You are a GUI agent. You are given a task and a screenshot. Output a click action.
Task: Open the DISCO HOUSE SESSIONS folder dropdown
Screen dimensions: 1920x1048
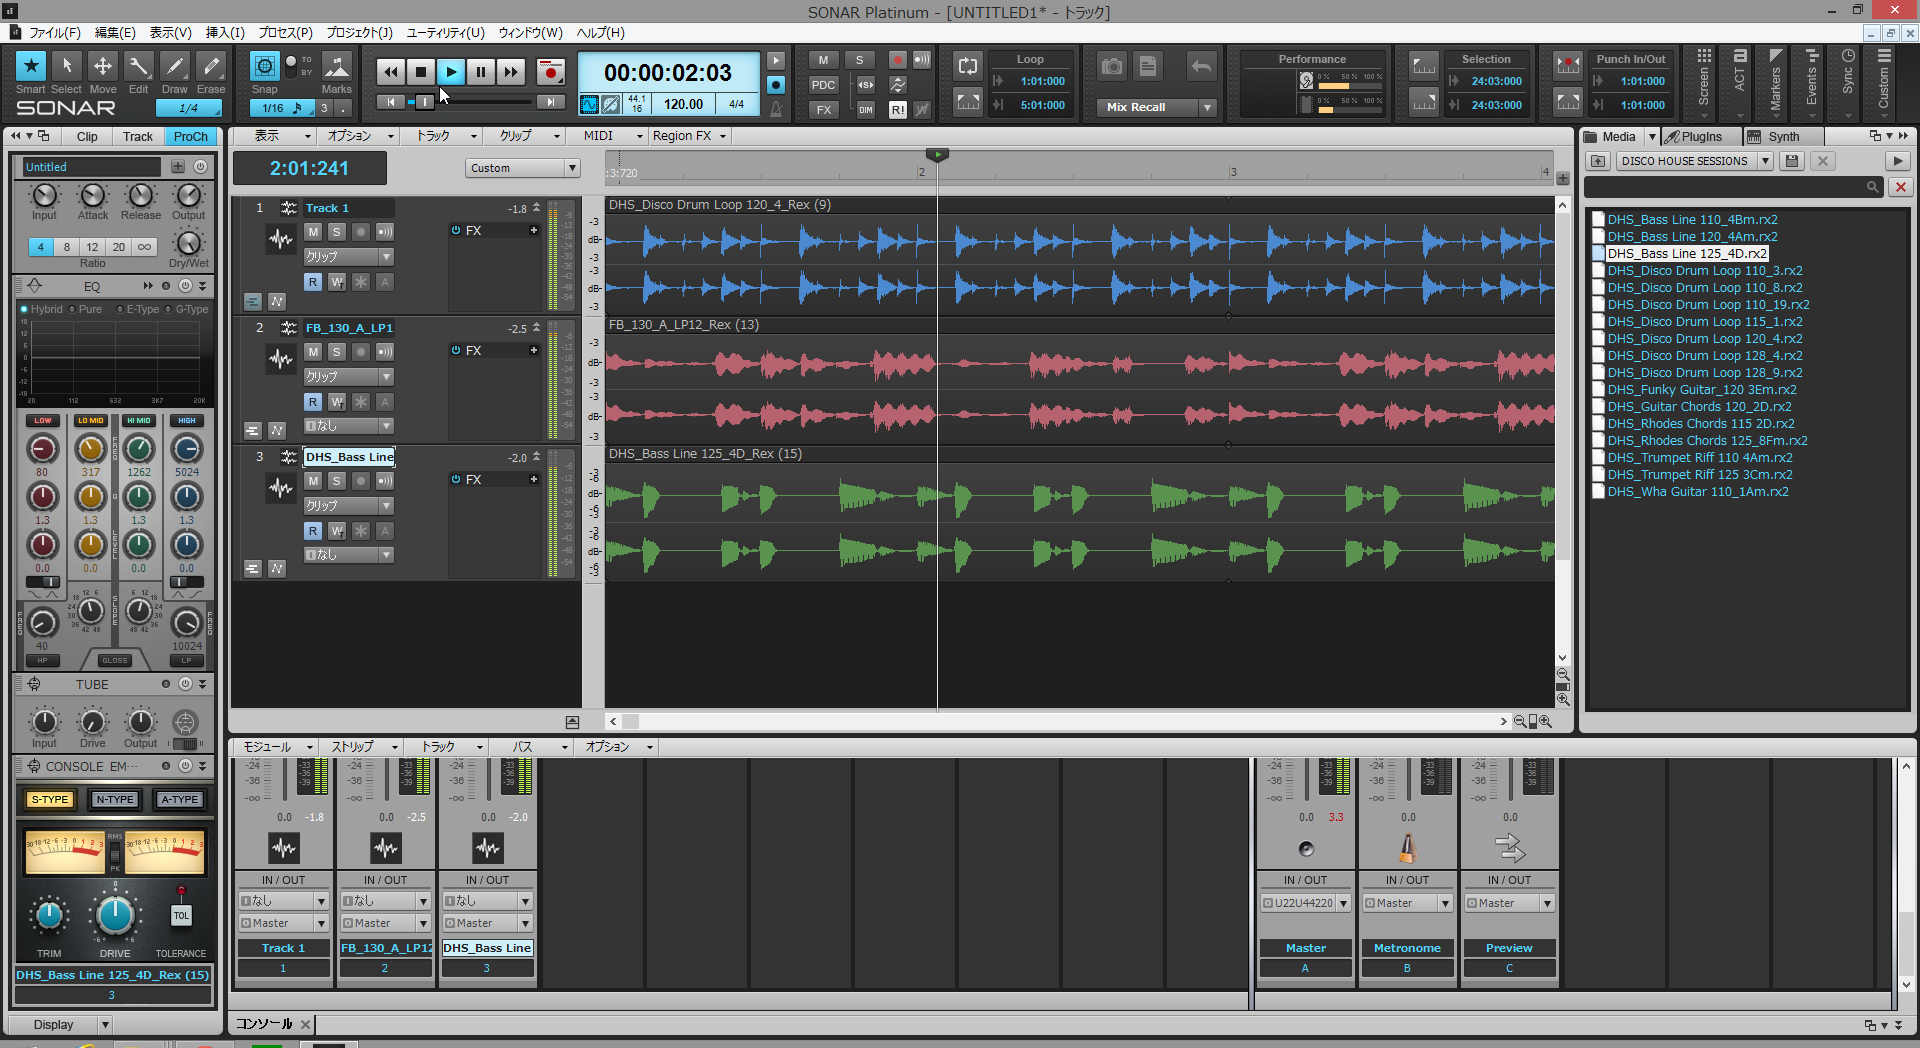[1765, 161]
